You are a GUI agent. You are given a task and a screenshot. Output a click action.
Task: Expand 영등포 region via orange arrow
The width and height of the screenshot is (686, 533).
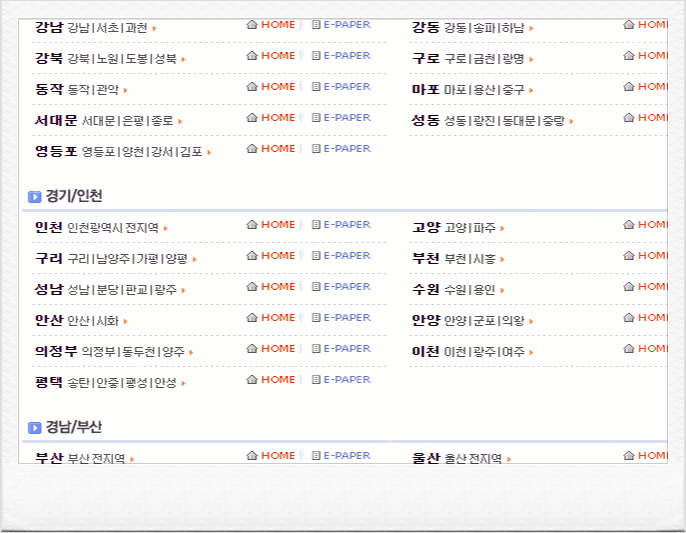click(209, 153)
